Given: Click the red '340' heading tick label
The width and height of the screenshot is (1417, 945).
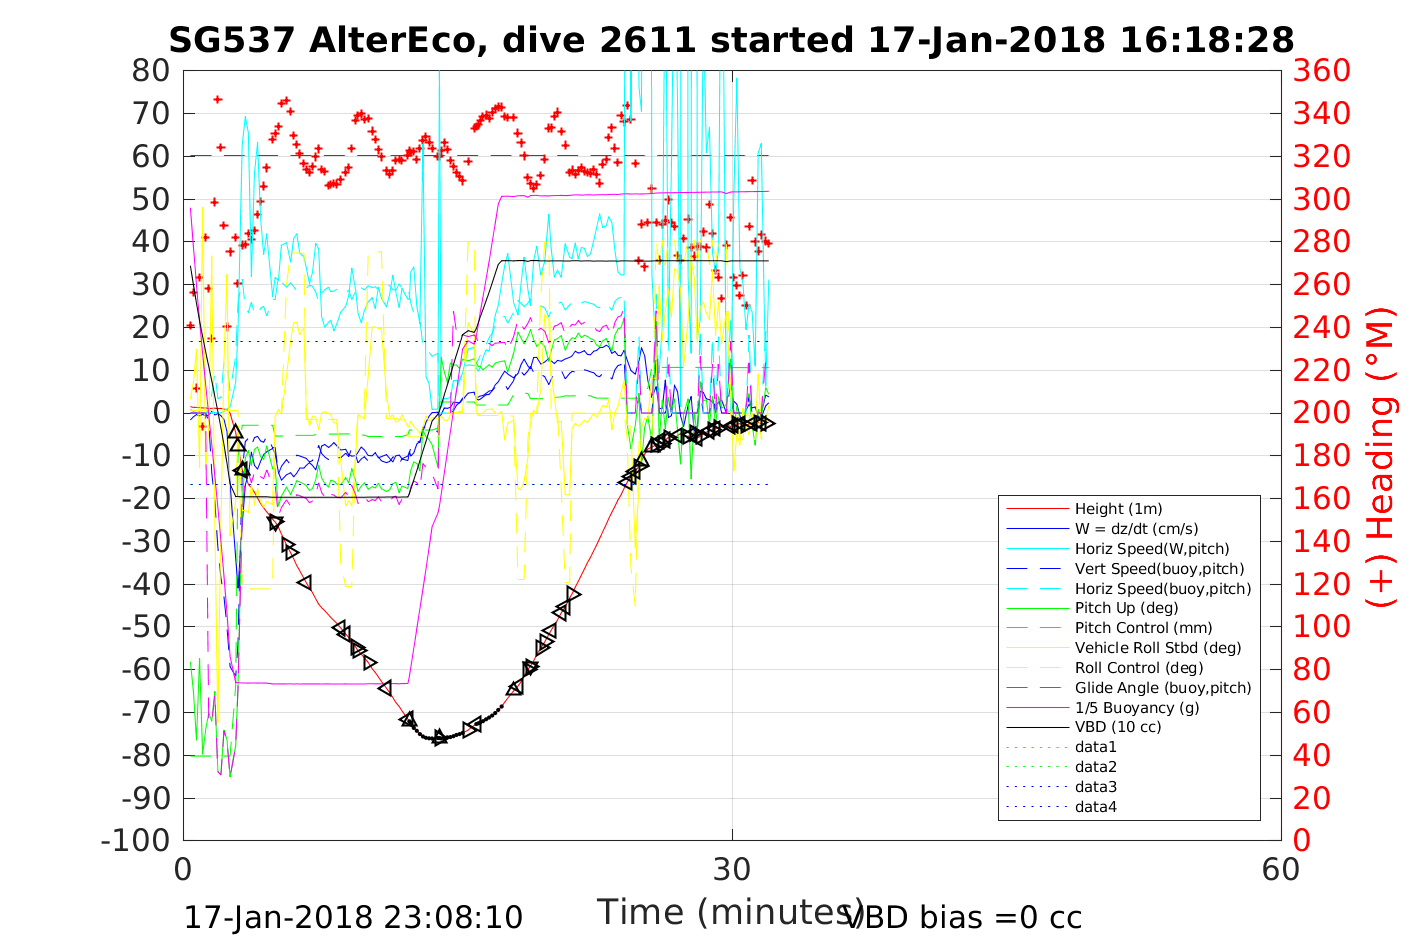Looking at the screenshot, I should (x=1321, y=113).
